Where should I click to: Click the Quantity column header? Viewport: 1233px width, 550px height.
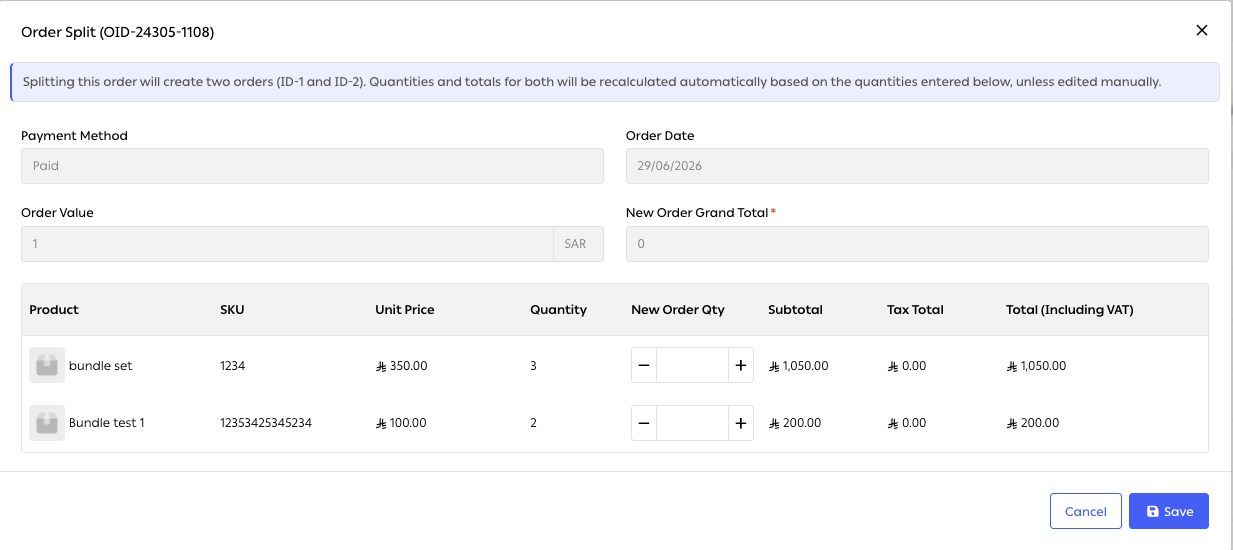pos(558,310)
